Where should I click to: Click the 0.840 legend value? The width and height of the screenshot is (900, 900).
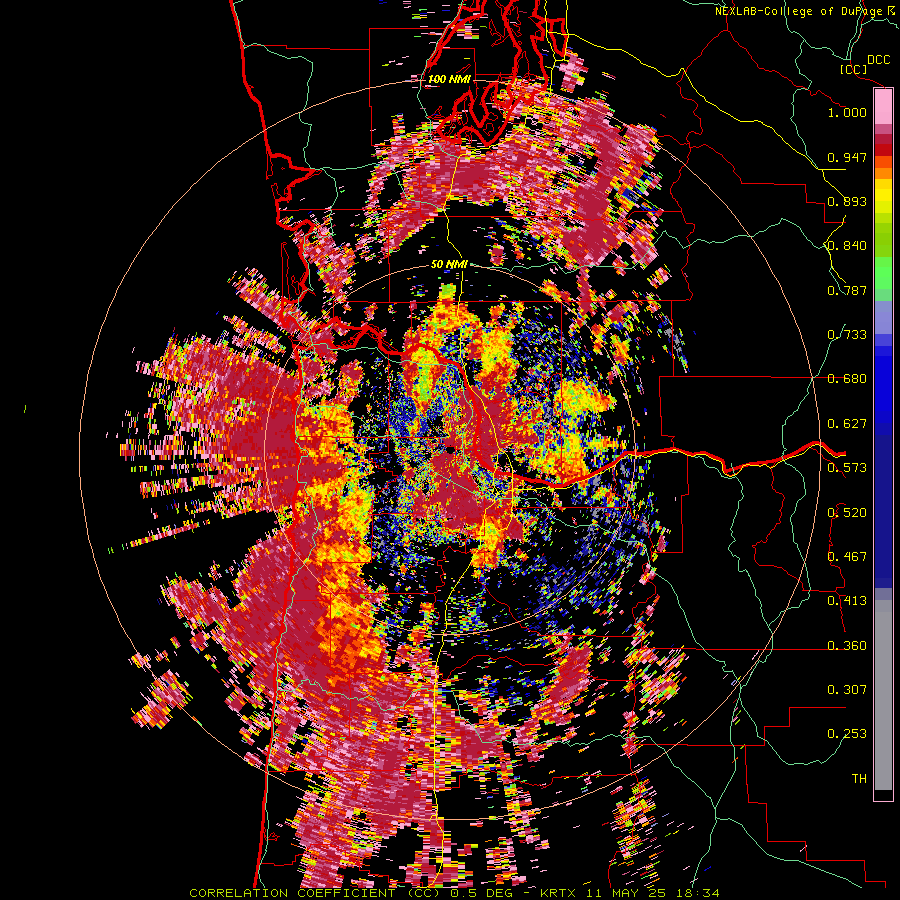coord(847,246)
